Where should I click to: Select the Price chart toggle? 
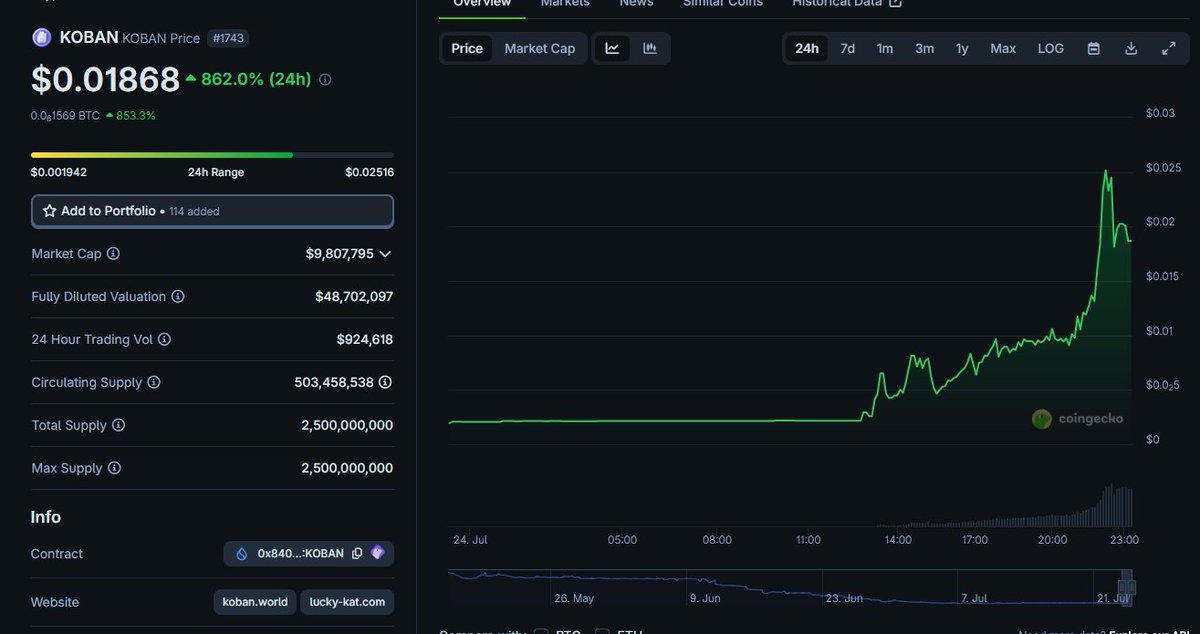tap(467, 48)
